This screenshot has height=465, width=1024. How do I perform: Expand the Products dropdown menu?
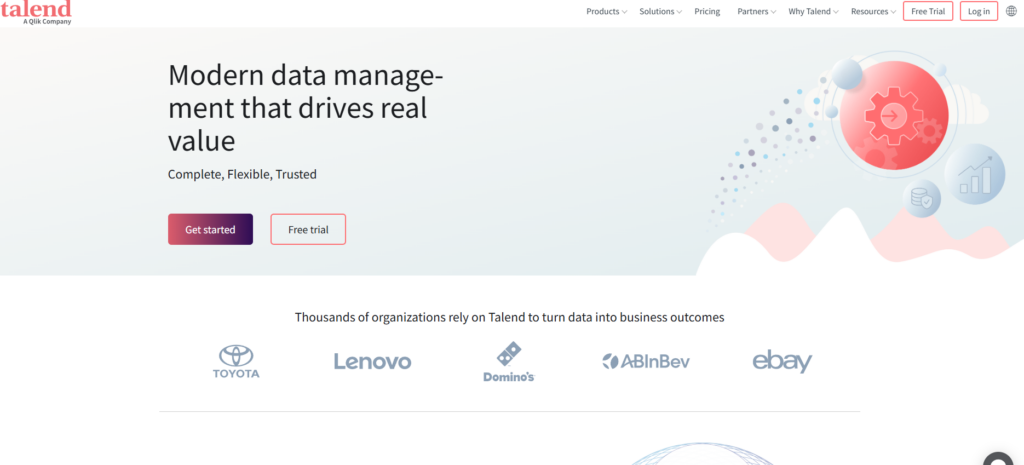tap(606, 12)
